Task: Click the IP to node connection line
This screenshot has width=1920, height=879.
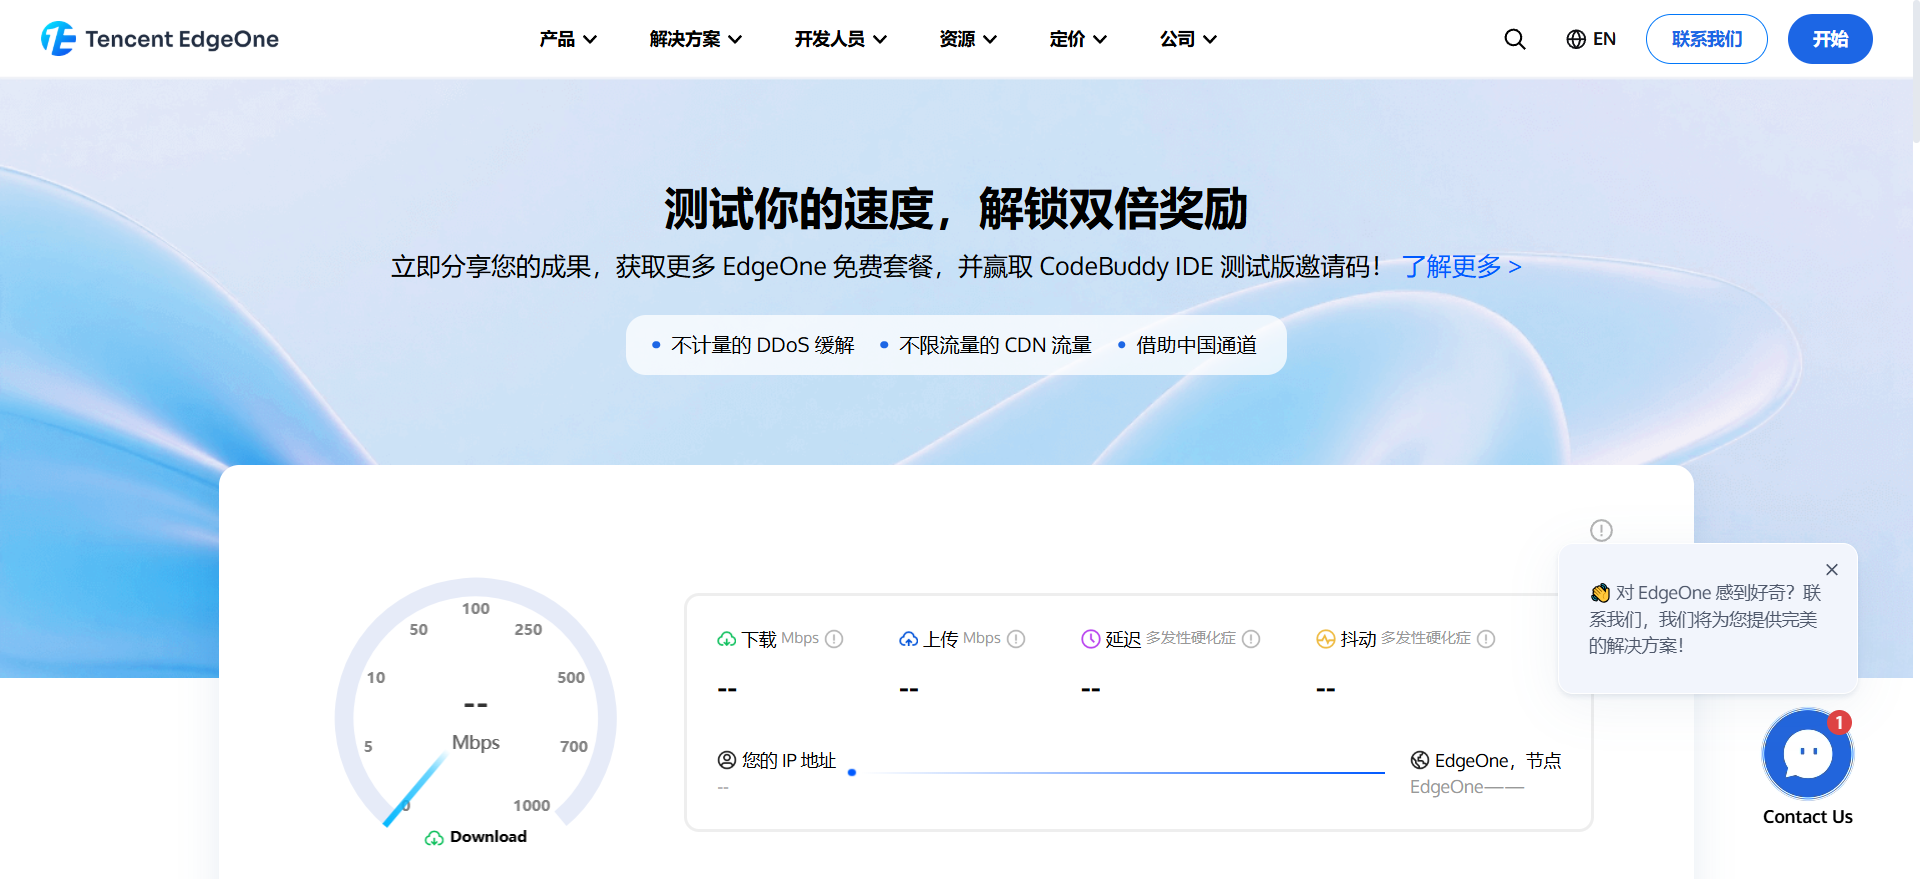Action: (x=1118, y=772)
